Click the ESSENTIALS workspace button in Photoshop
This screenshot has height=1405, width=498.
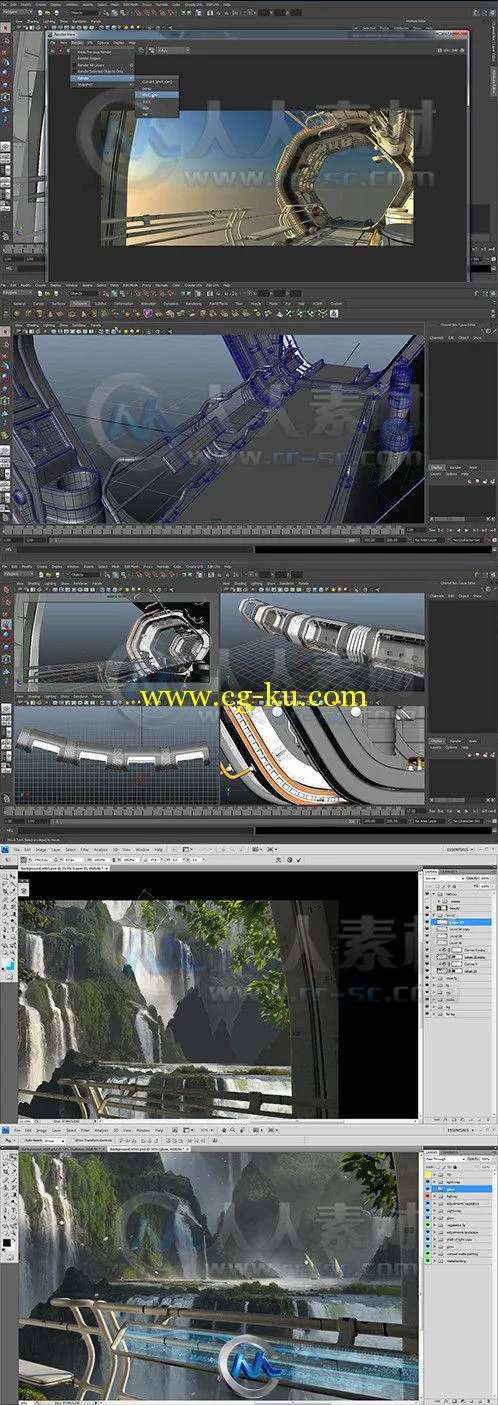point(459,1130)
